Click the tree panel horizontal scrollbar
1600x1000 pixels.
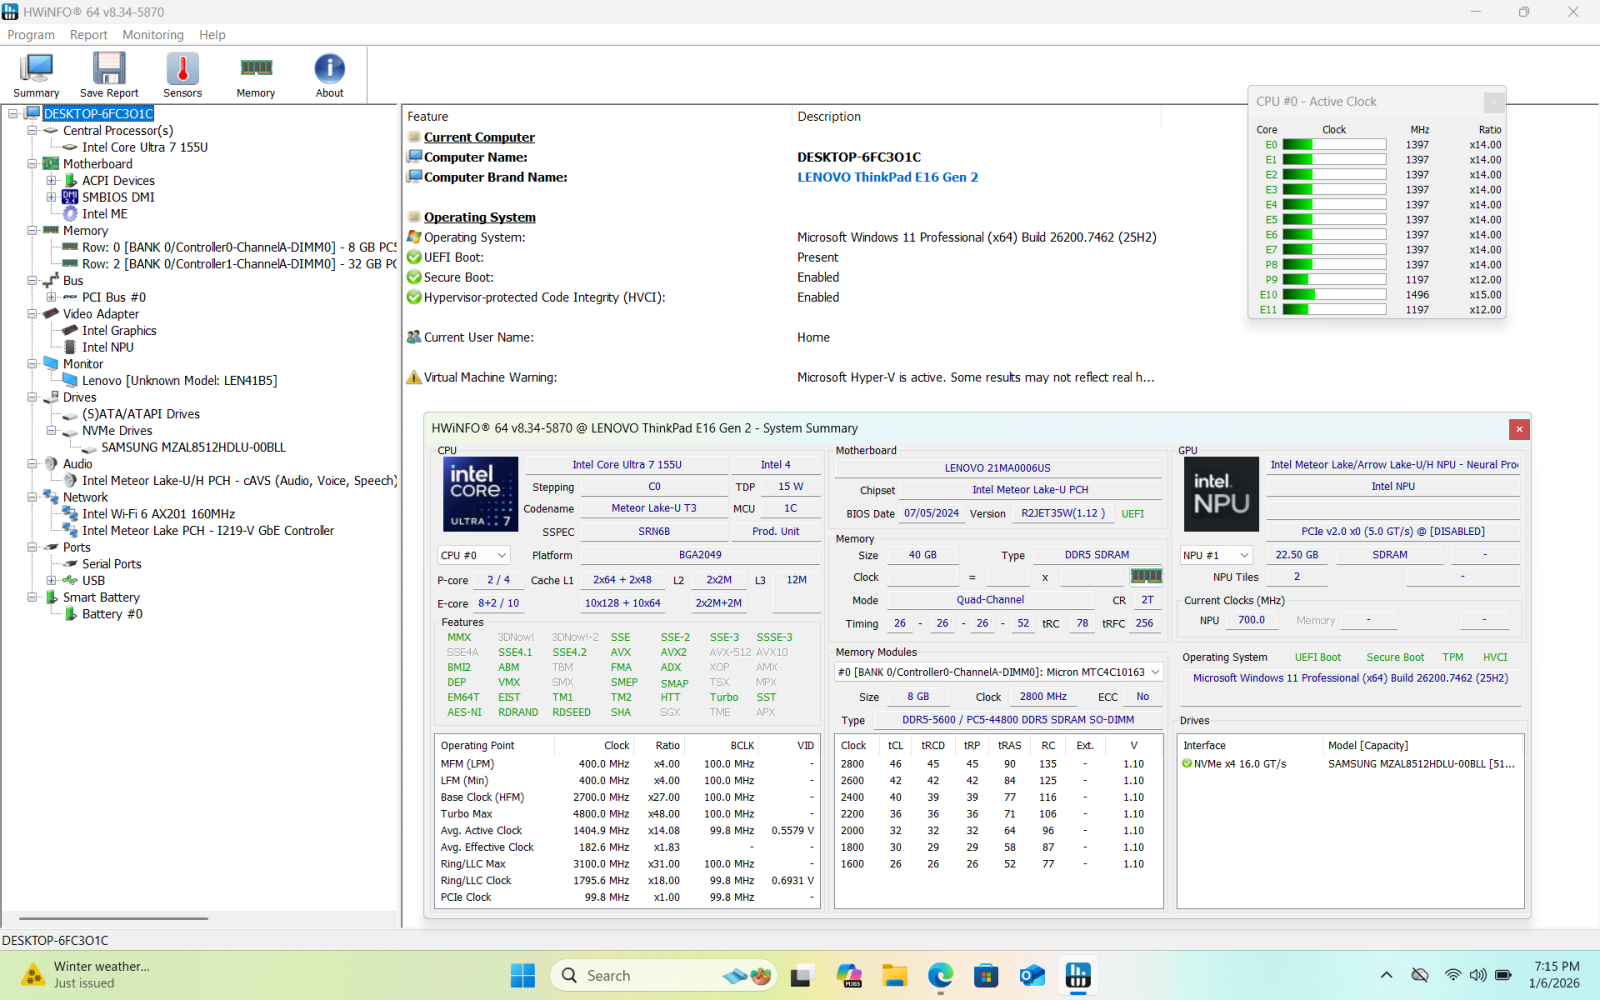point(113,918)
